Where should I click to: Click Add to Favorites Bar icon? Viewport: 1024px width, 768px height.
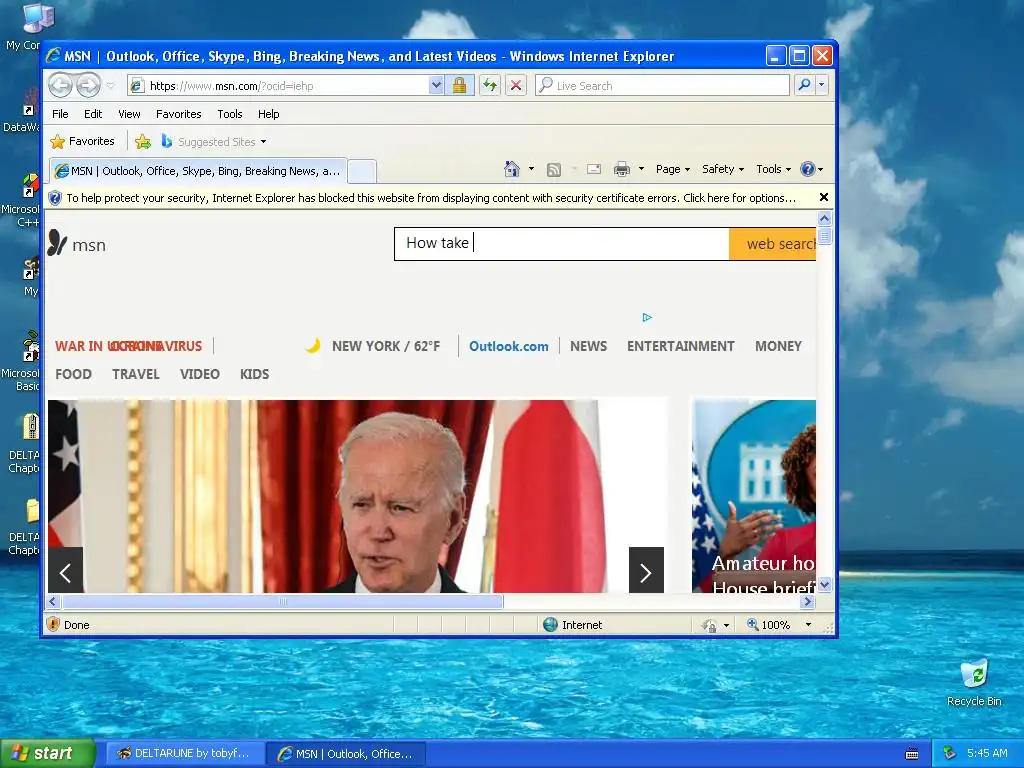142,141
